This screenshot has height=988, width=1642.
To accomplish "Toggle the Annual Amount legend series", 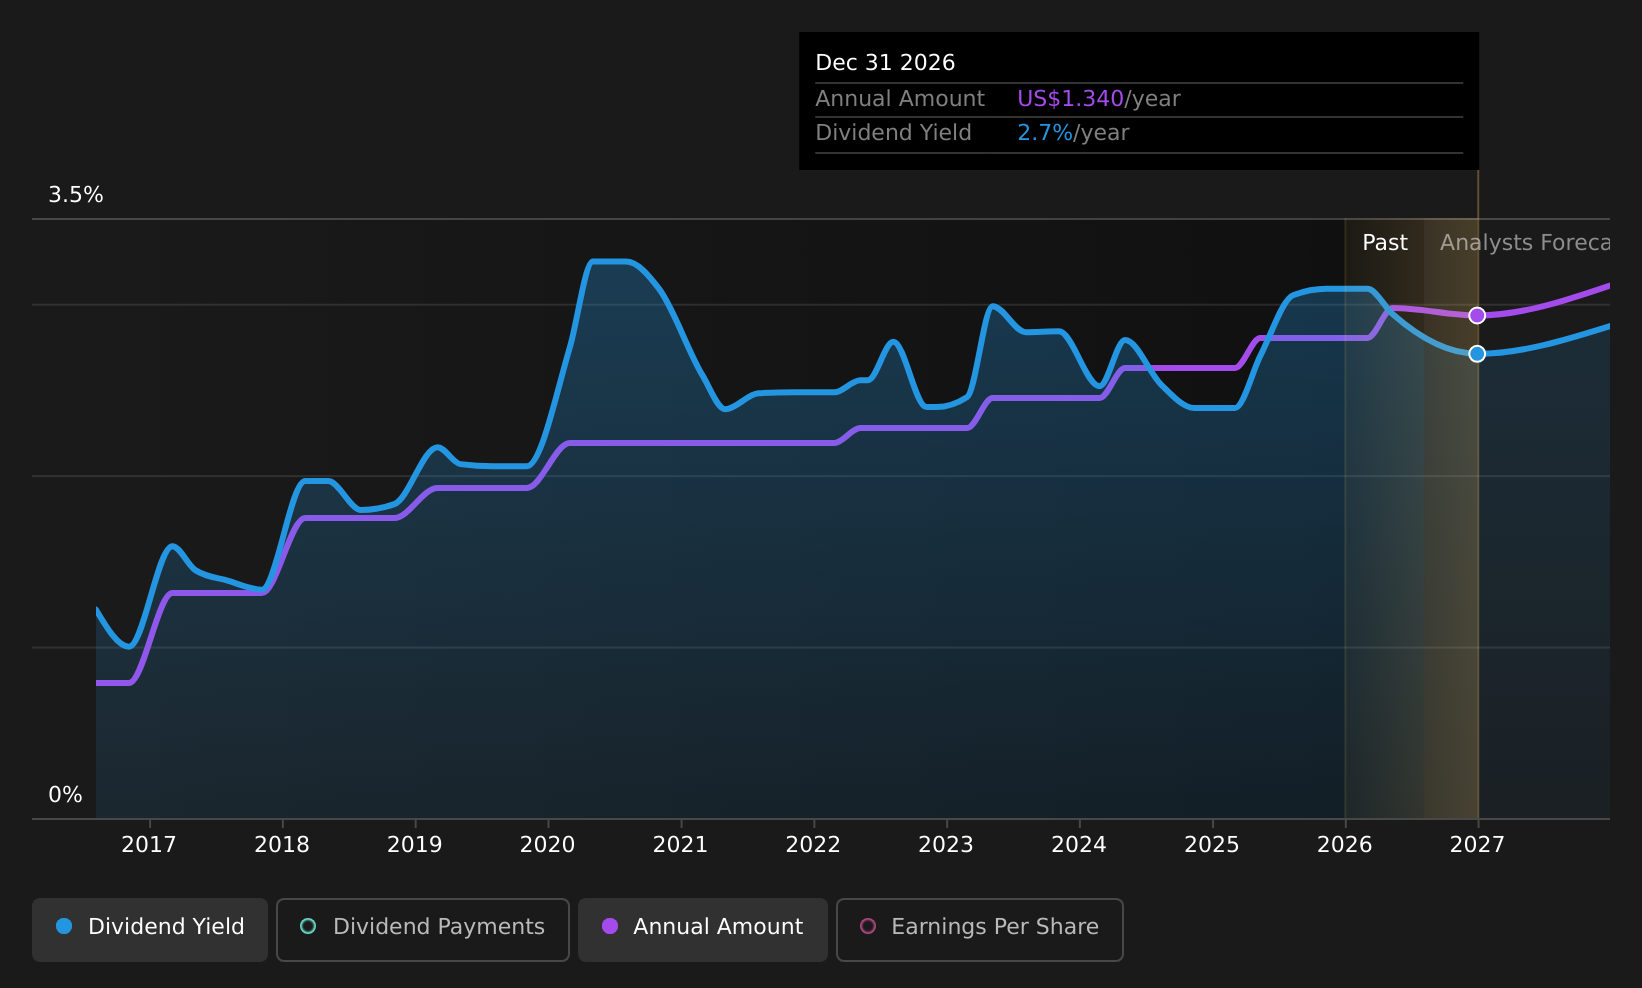I will coord(702,929).
